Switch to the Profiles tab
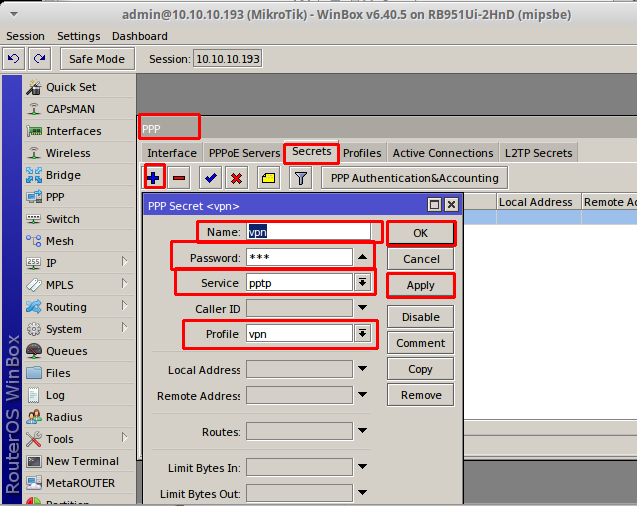The image size is (637, 506). pyautogui.click(x=362, y=153)
